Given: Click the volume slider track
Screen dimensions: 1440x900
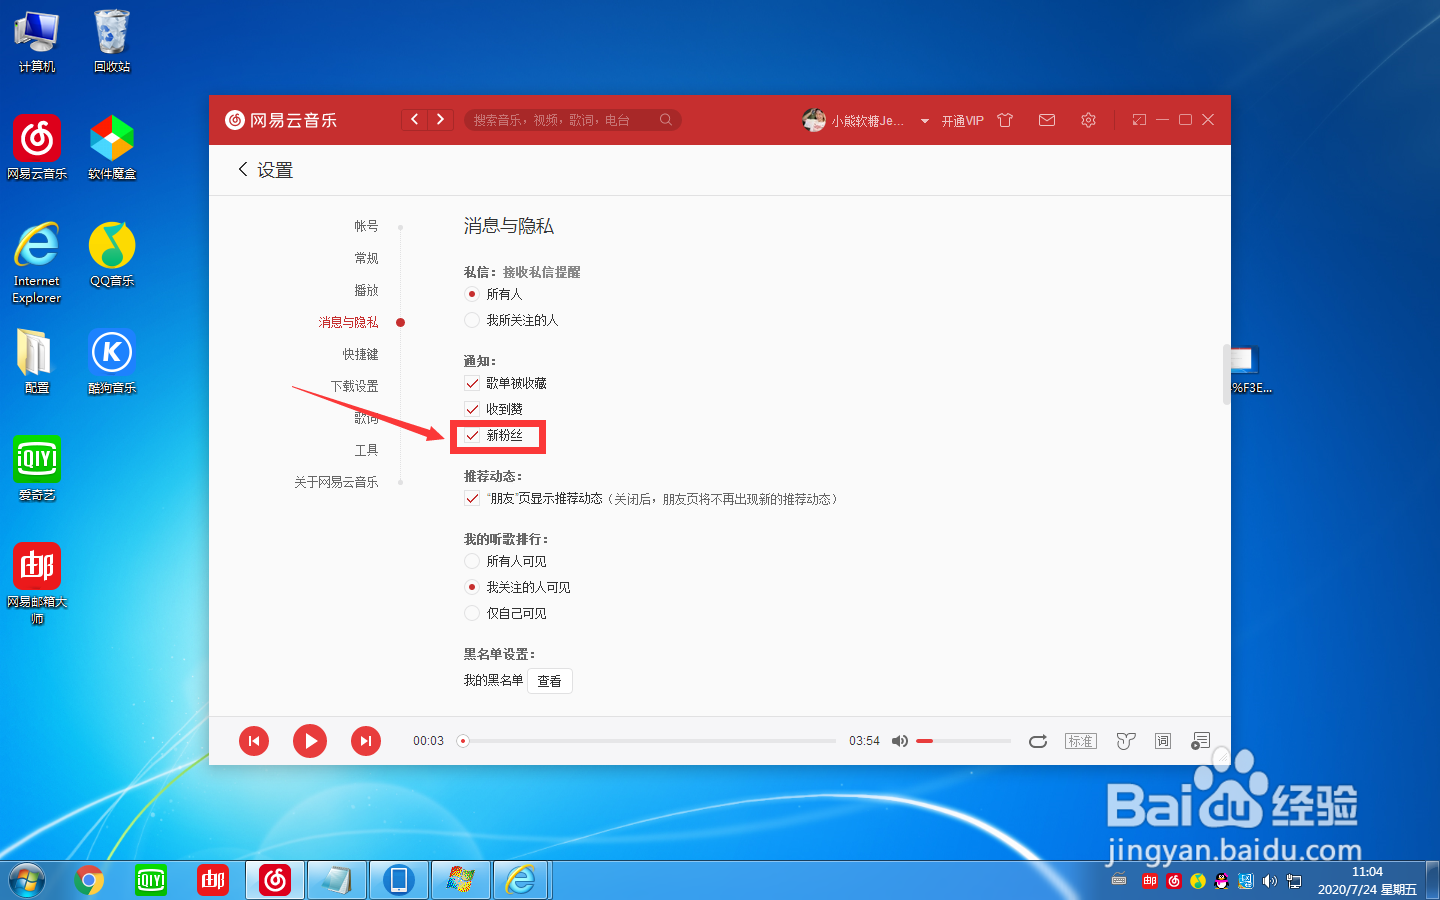Looking at the screenshot, I should (x=963, y=741).
